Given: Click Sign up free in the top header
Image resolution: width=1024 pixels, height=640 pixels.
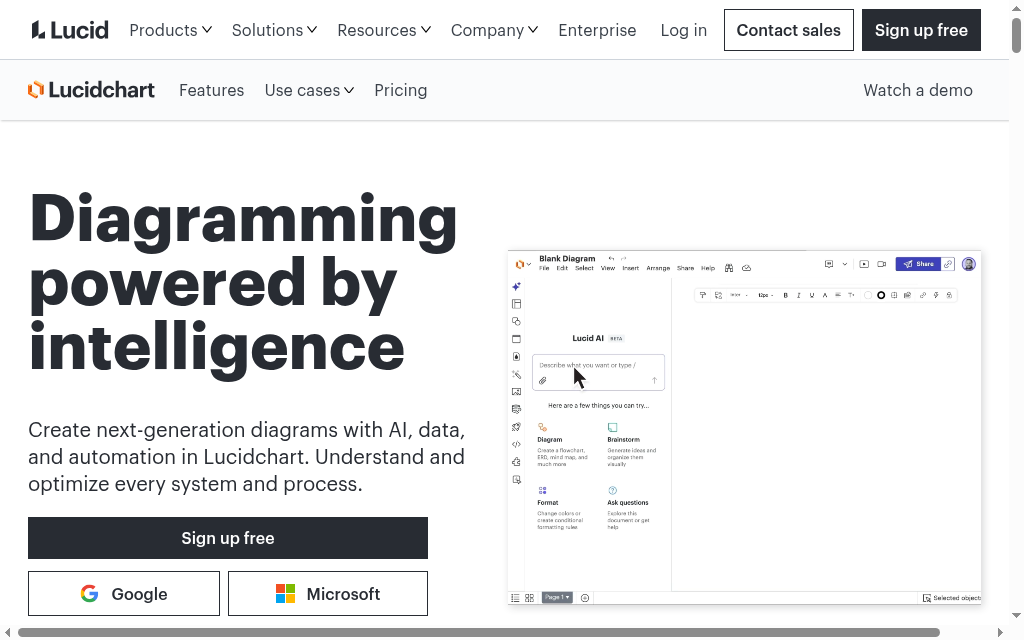Looking at the screenshot, I should coord(921,30).
